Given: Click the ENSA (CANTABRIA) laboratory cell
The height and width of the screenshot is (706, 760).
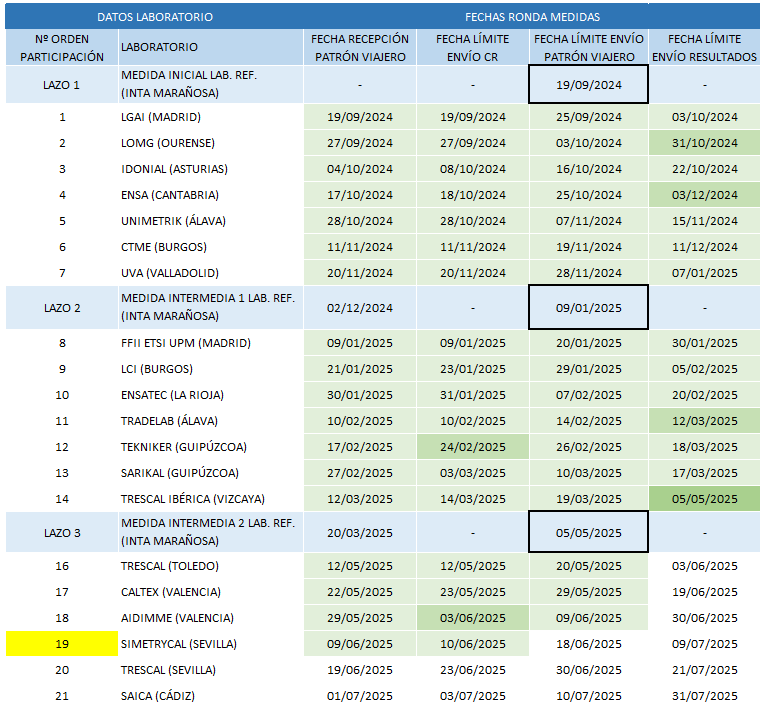Looking at the screenshot, I should pos(211,195).
